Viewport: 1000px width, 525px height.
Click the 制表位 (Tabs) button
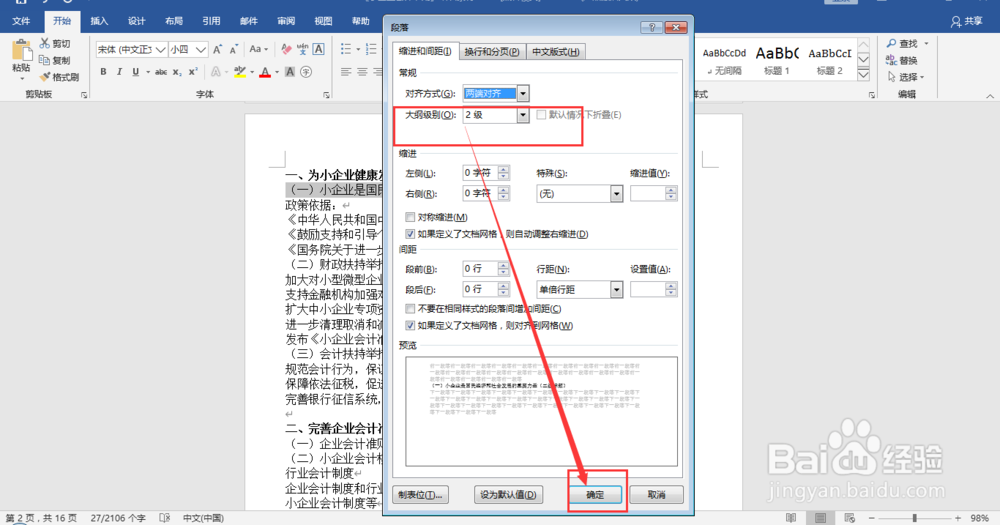420,494
